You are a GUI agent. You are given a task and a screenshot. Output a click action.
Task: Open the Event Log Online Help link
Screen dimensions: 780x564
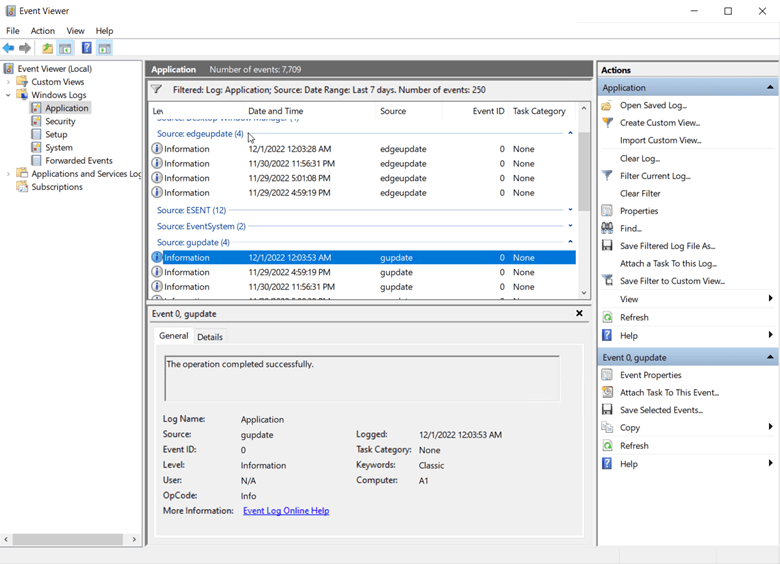tap(286, 511)
